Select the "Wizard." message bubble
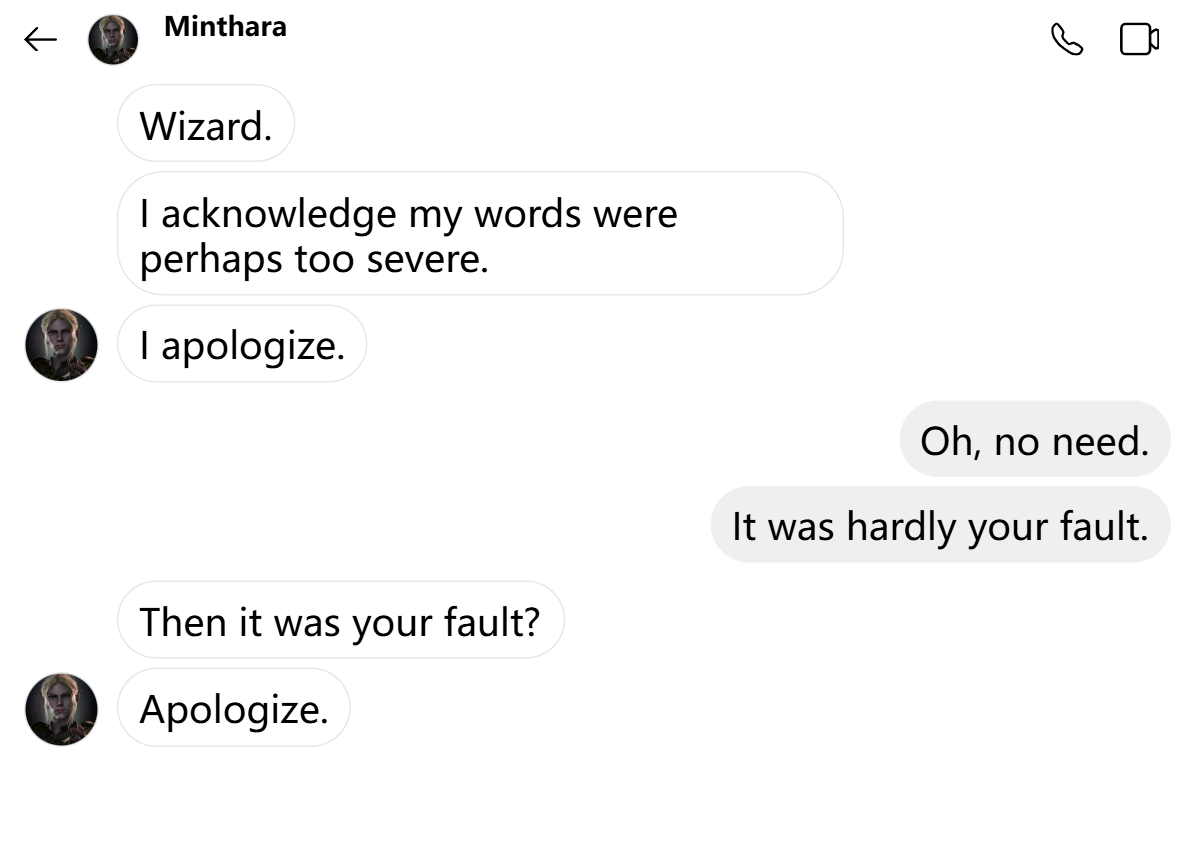This screenshot has width=1195, height=866. (206, 125)
